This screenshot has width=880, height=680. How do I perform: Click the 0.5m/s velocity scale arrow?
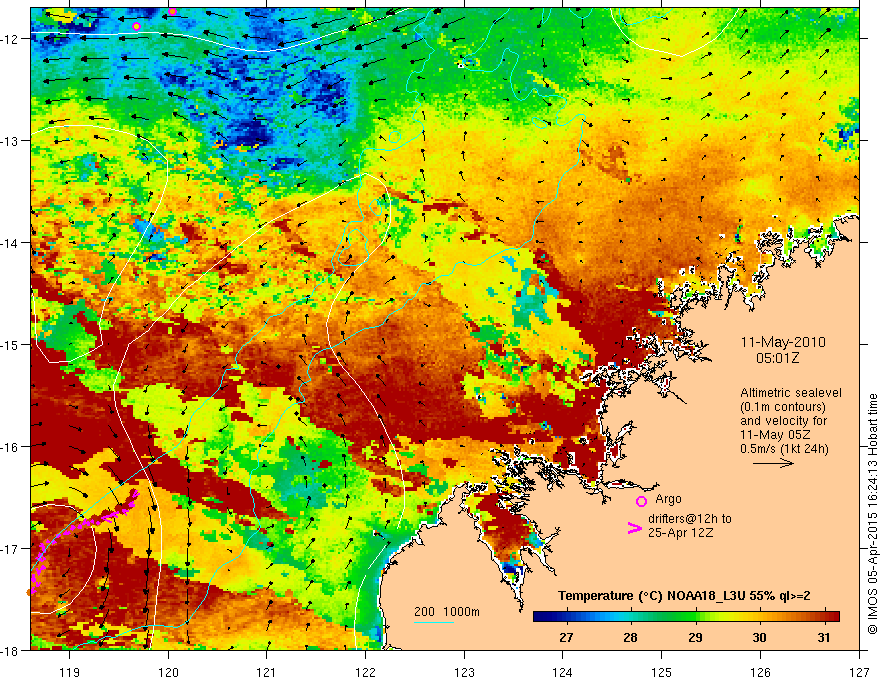tap(773, 463)
